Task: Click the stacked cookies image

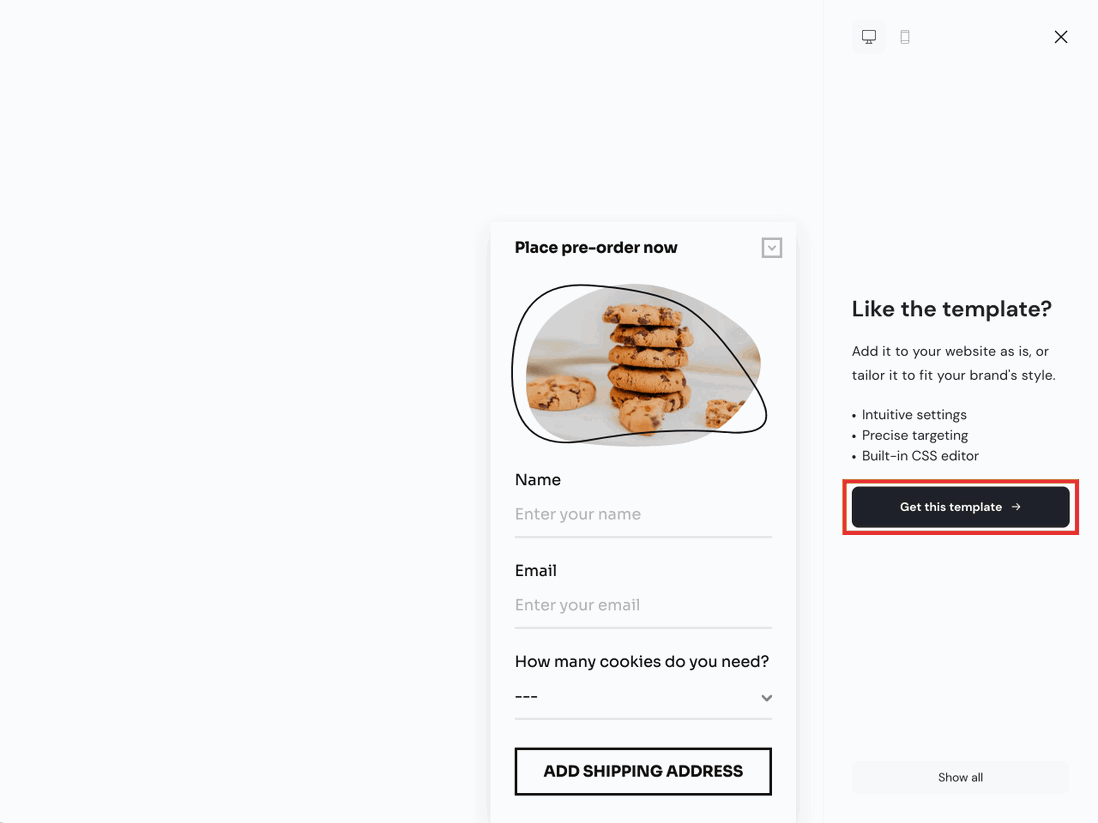Action: (x=641, y=365)
